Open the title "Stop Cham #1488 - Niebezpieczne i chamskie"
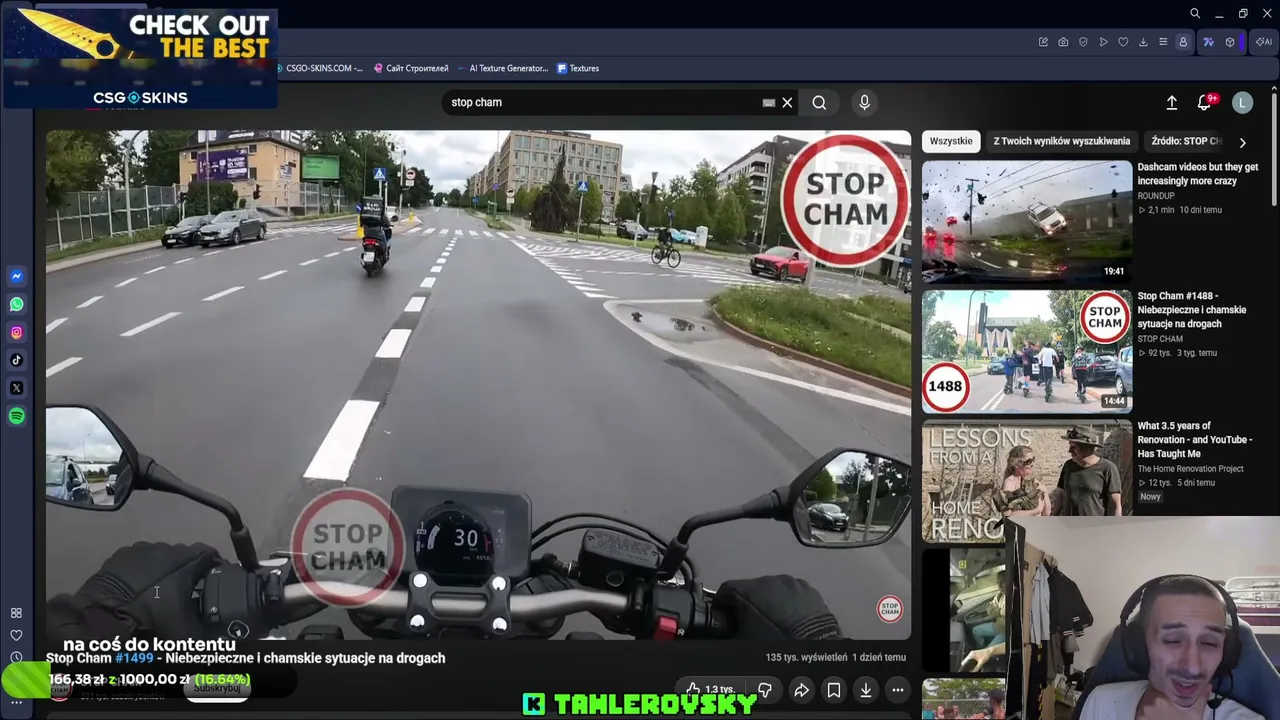The width and height of the screenshot is (1280, 720). [x=1192, y=310]
